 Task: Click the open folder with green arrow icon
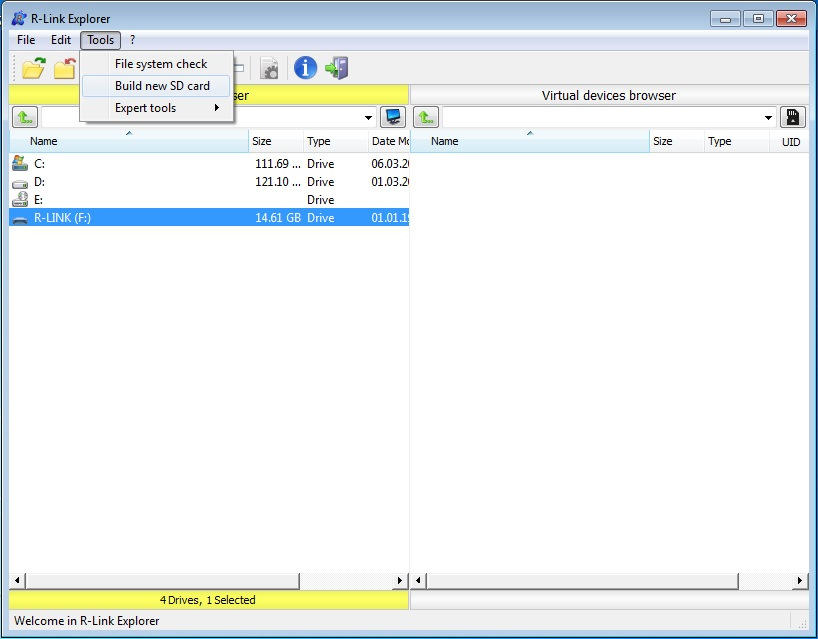pyautogui.click(x=34, y=68)
